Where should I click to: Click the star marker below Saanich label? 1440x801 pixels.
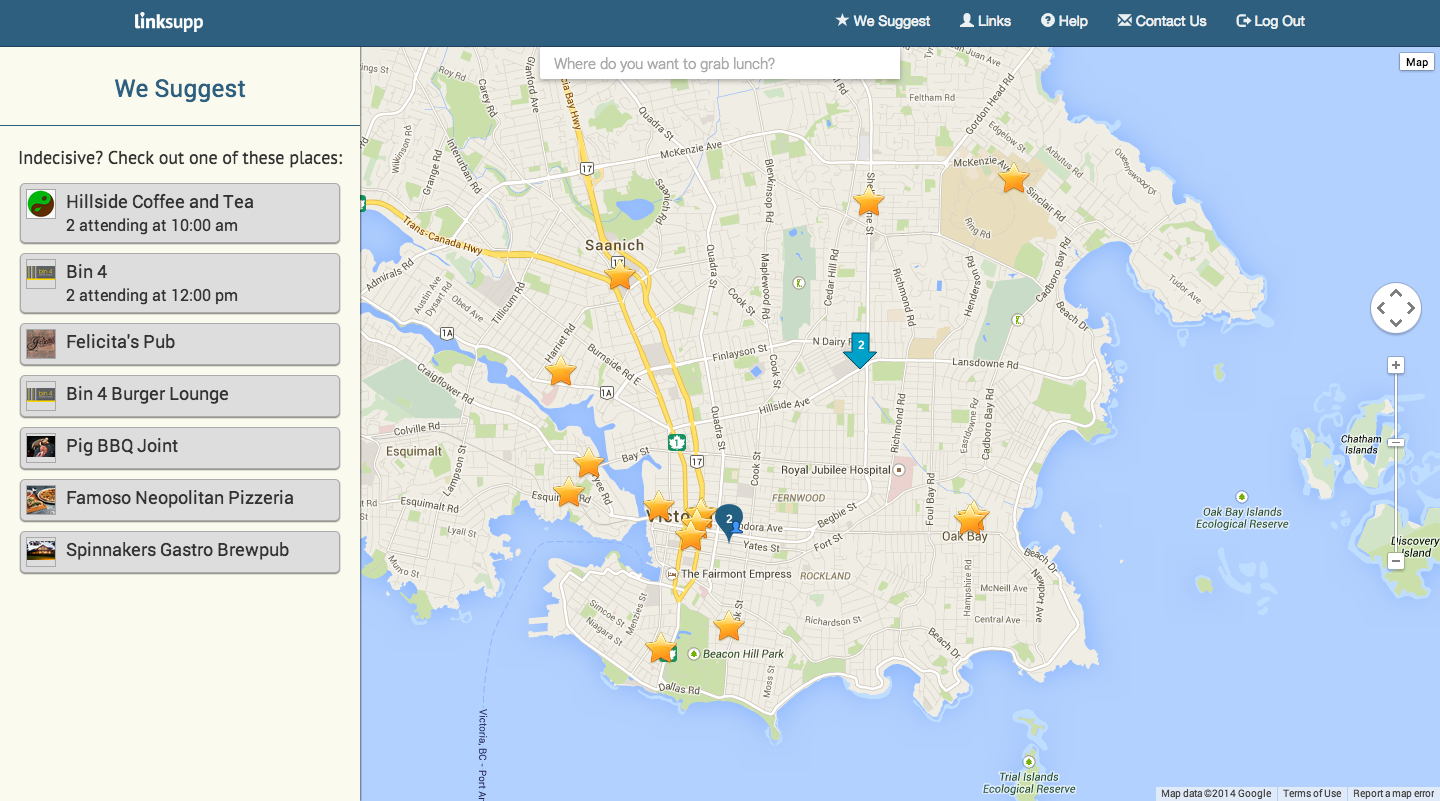coord(620,274)
